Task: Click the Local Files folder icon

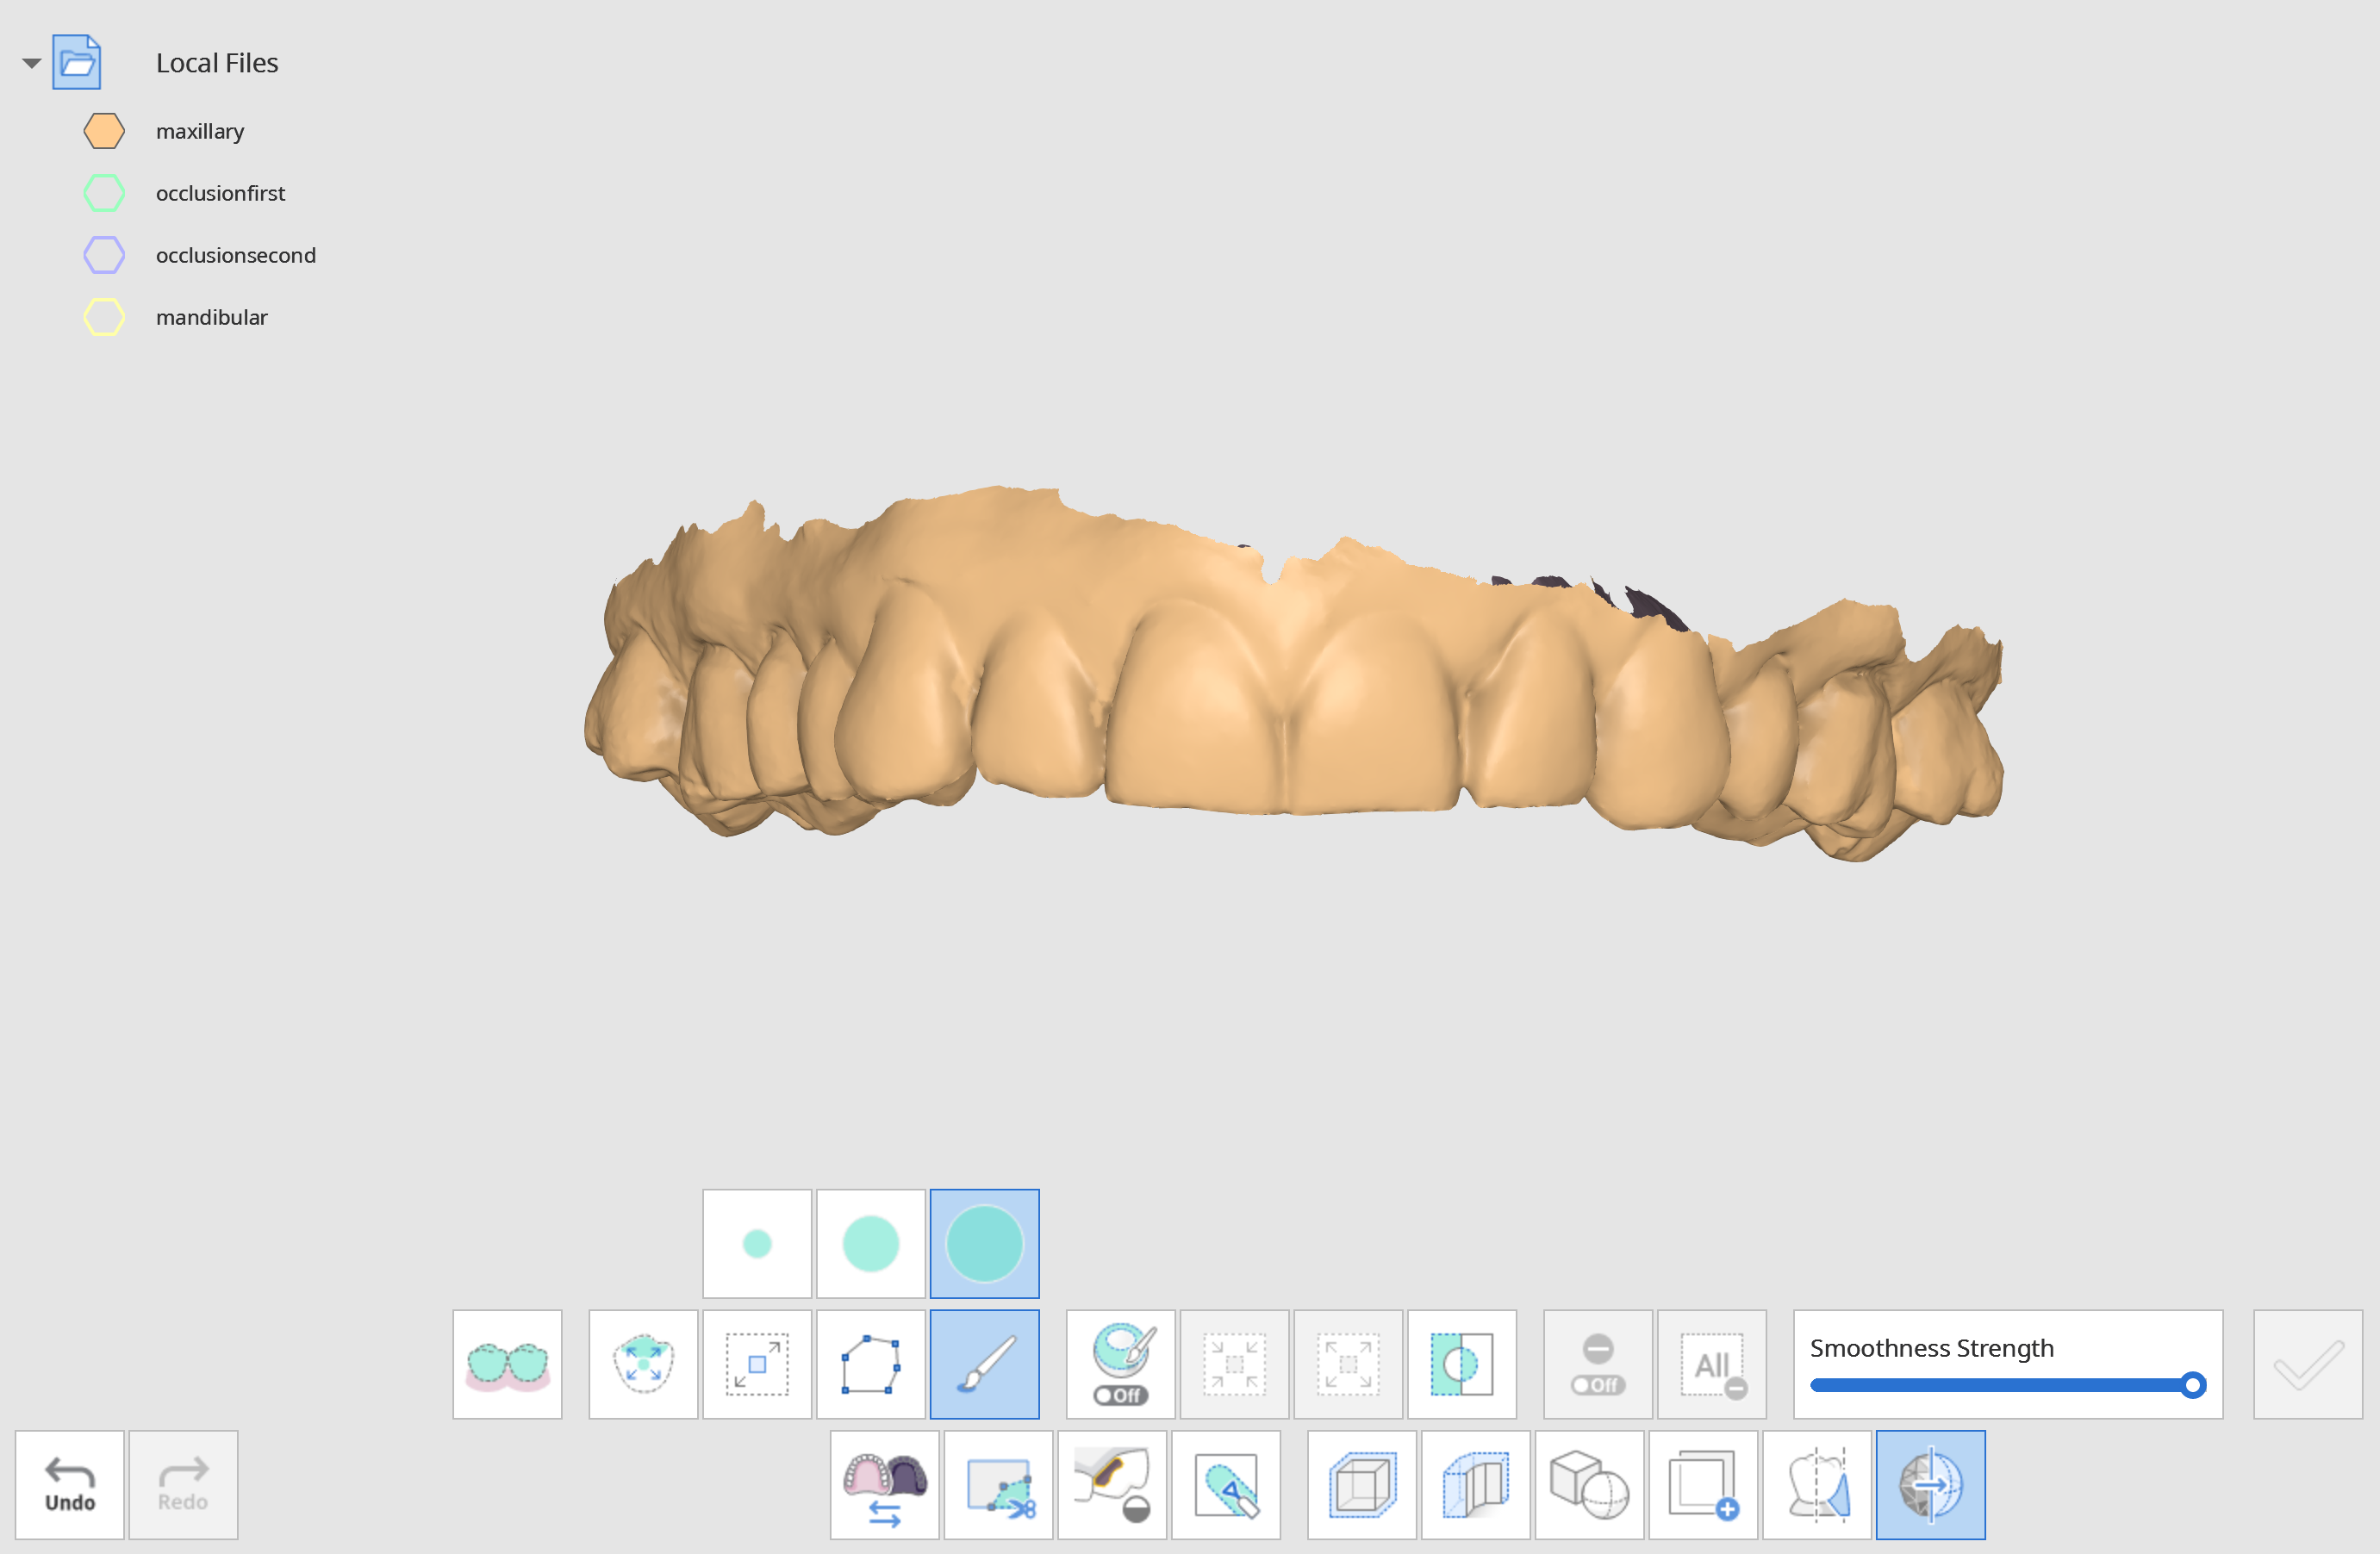Action: coord(77,62)
